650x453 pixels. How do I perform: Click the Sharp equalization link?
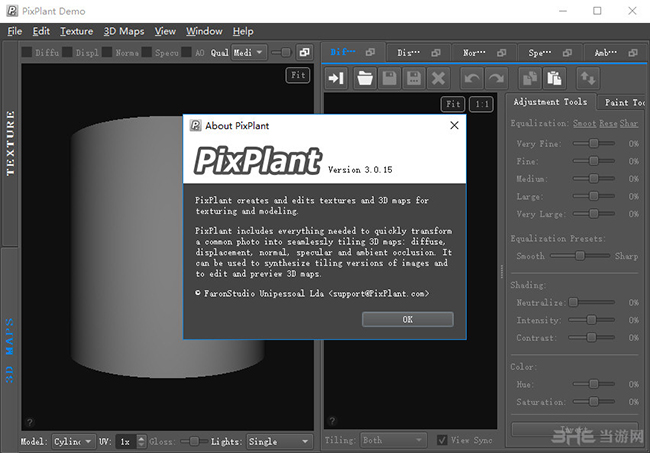(x=629, y=123)
